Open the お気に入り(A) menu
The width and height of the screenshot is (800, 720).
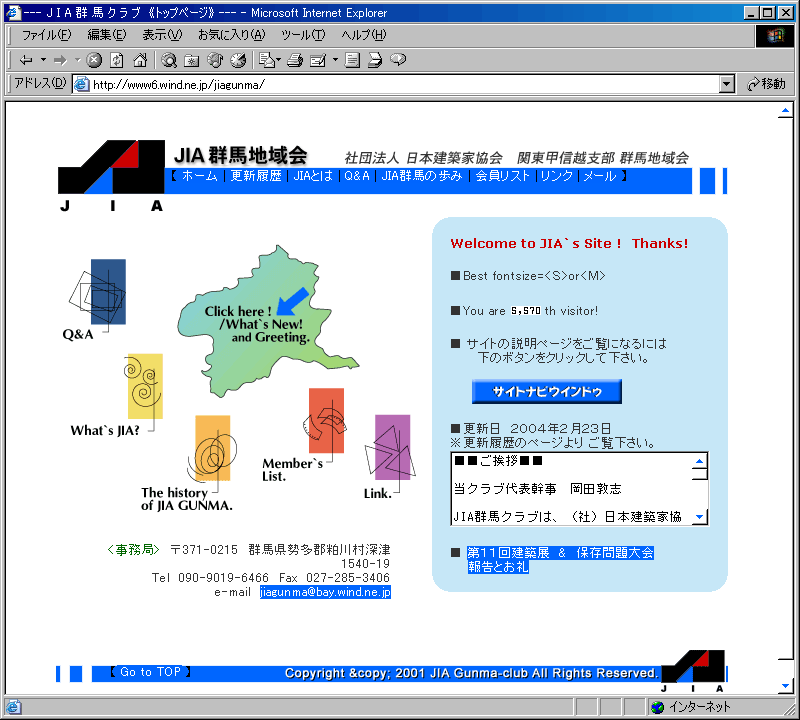(232, 35)
